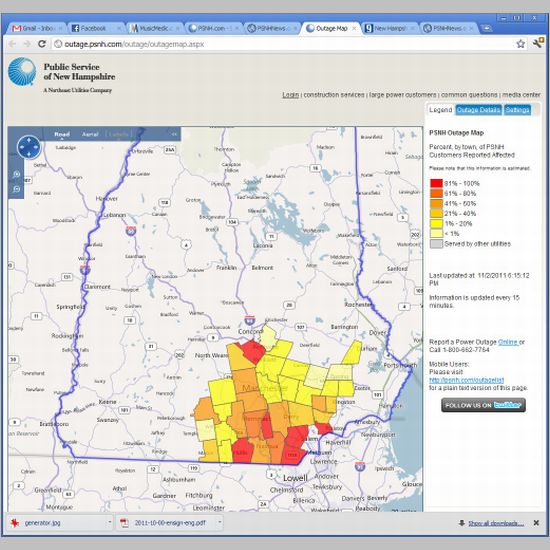The height and width of the screenshot is (550, 550).
Task: Close the downloads bar
Action: 536,523
